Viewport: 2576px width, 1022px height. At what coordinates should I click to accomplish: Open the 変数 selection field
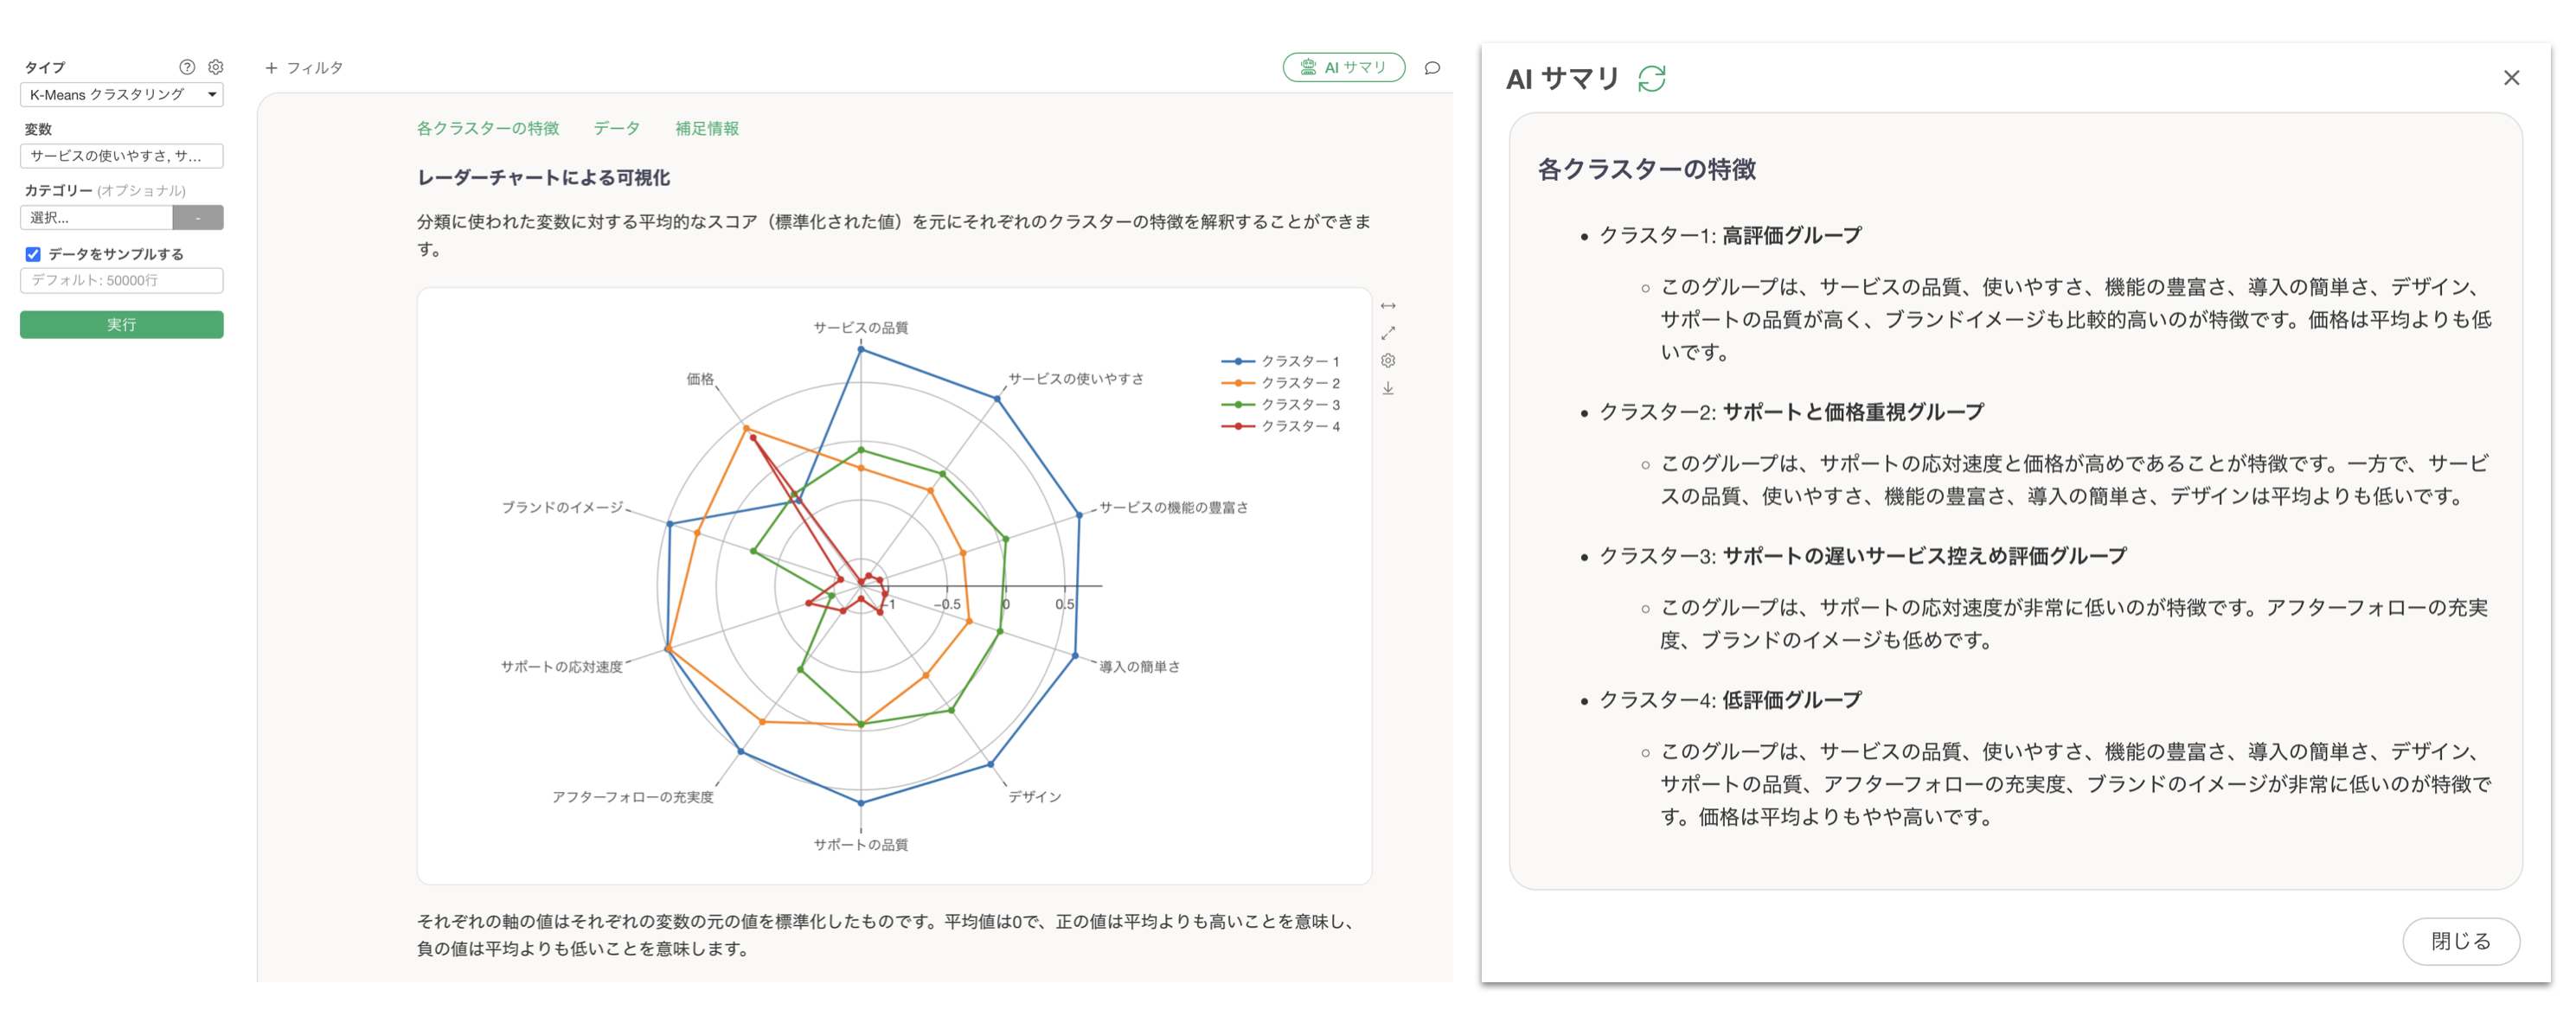(x=121, y=156)
